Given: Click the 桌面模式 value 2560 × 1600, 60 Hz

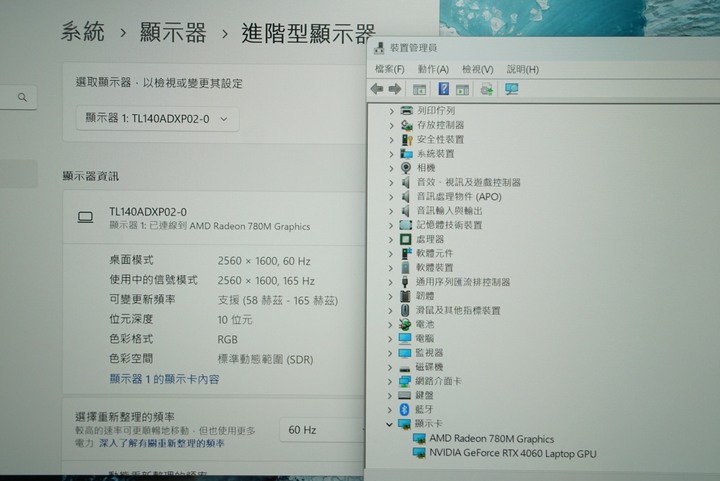Looking at the screenshot, I should click(x=264, y=261).
